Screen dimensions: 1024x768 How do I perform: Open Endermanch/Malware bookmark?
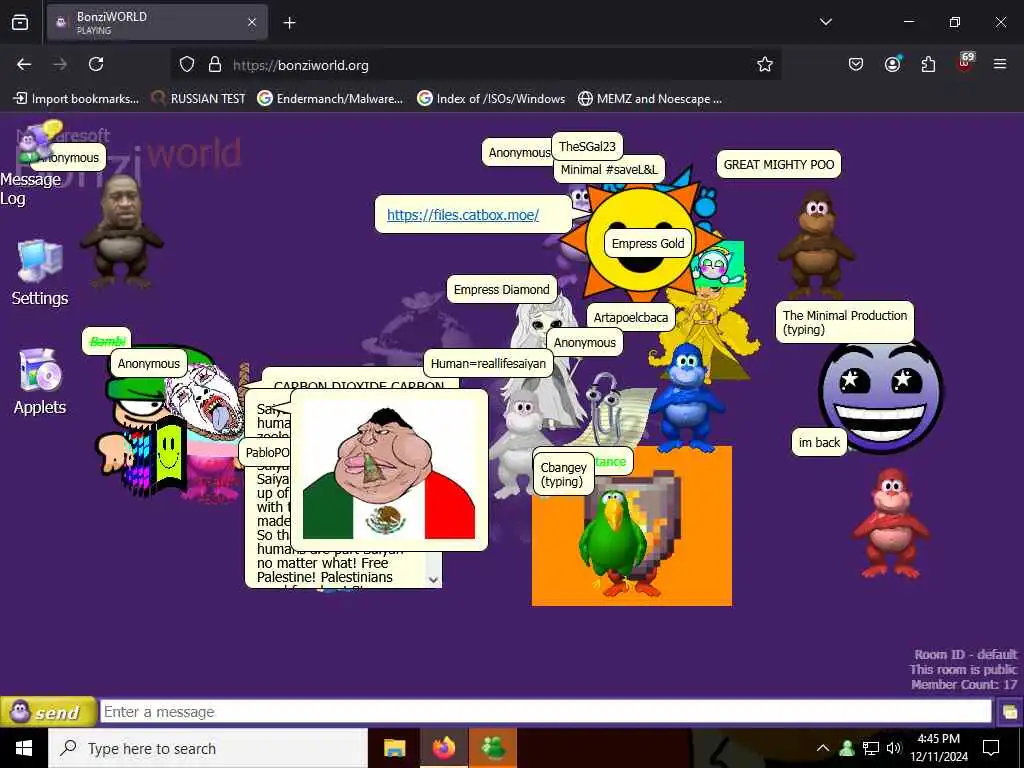pos(330,99)
